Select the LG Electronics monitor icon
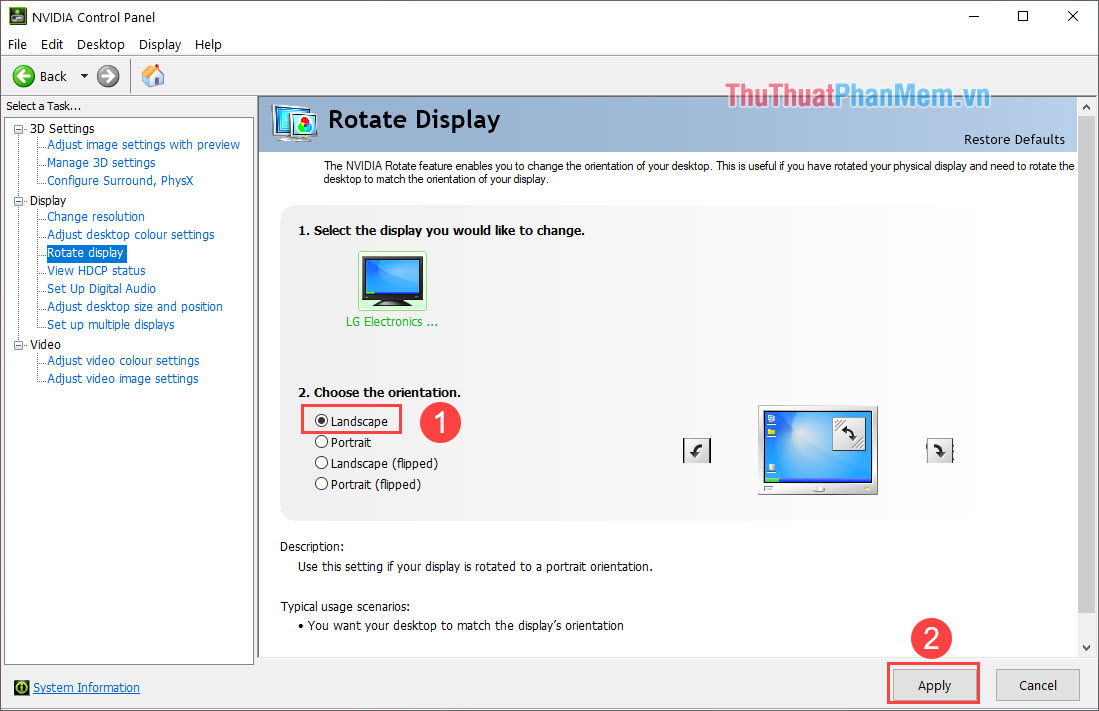 click(391, 280)
